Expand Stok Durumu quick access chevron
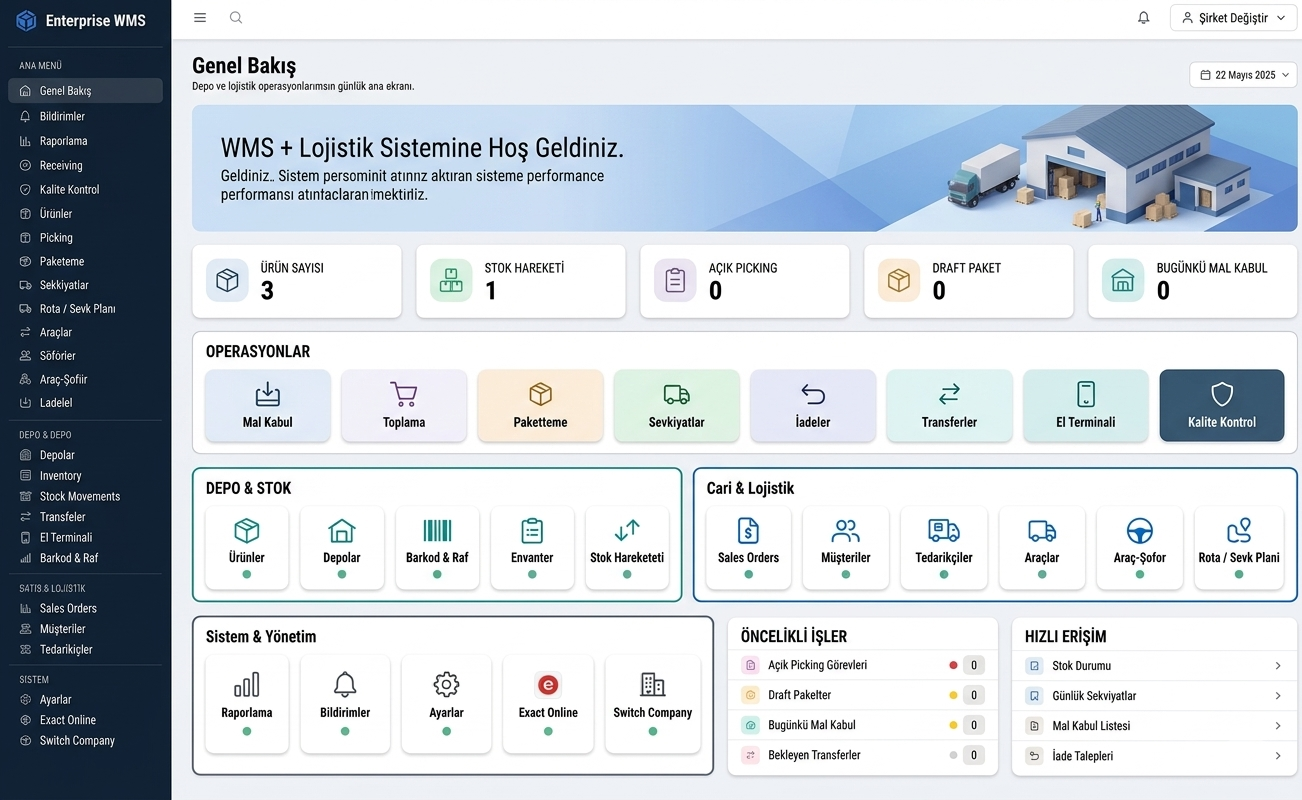 tap(1278, 666)
